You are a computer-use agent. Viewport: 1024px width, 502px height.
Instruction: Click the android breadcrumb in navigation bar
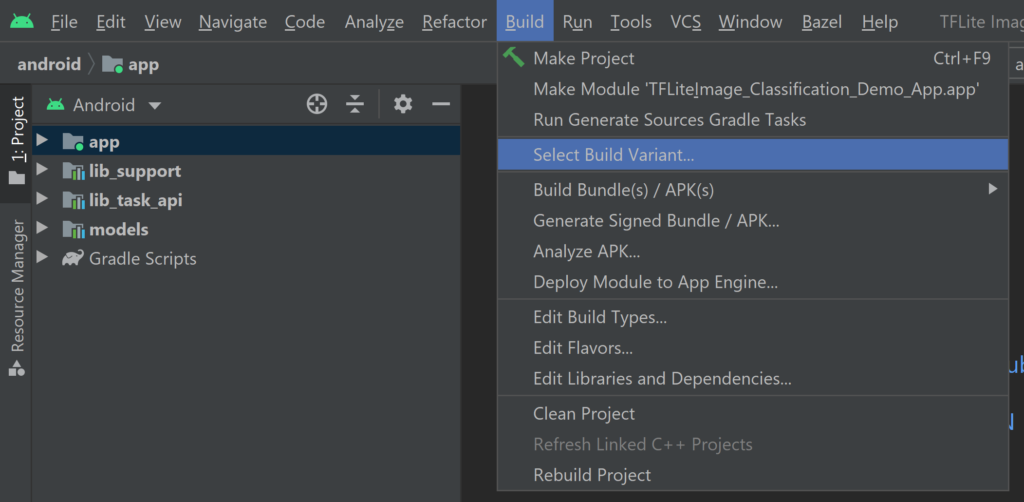coord(49,64)
